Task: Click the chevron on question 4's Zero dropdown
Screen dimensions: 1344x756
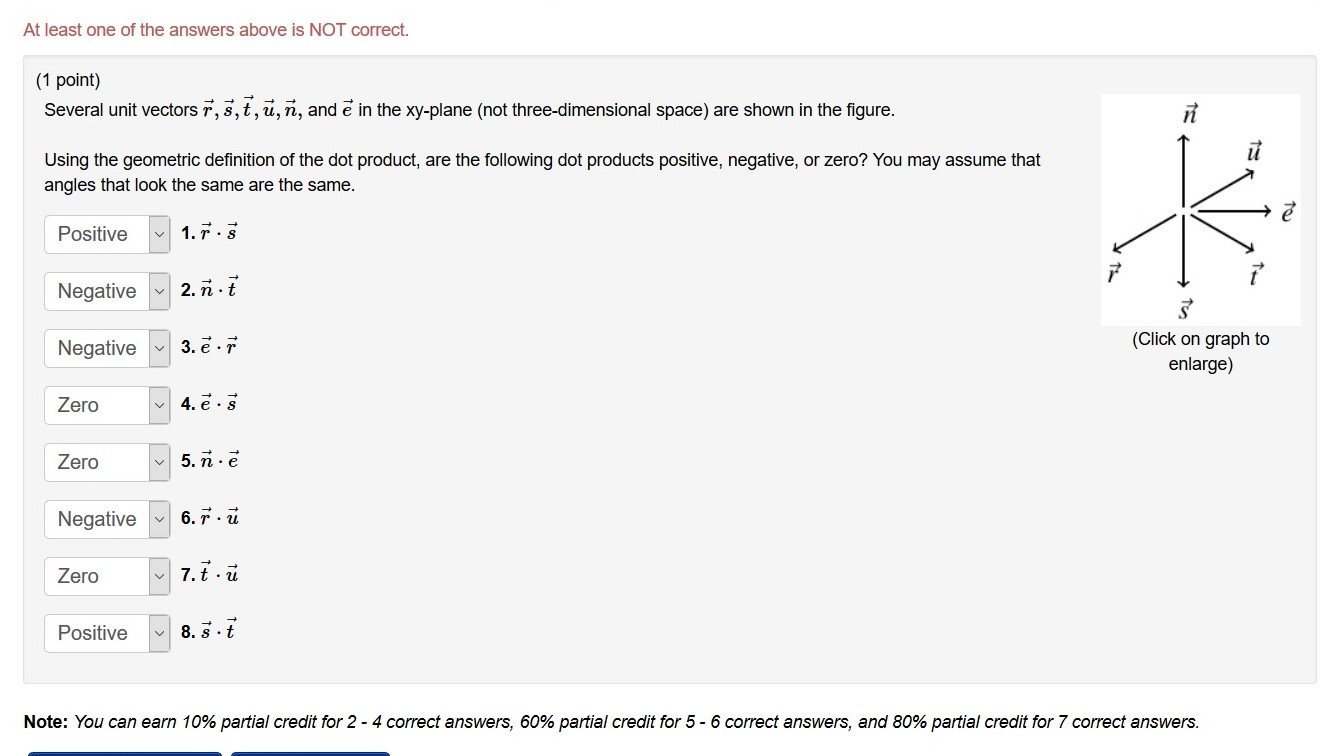Action: 160,405
